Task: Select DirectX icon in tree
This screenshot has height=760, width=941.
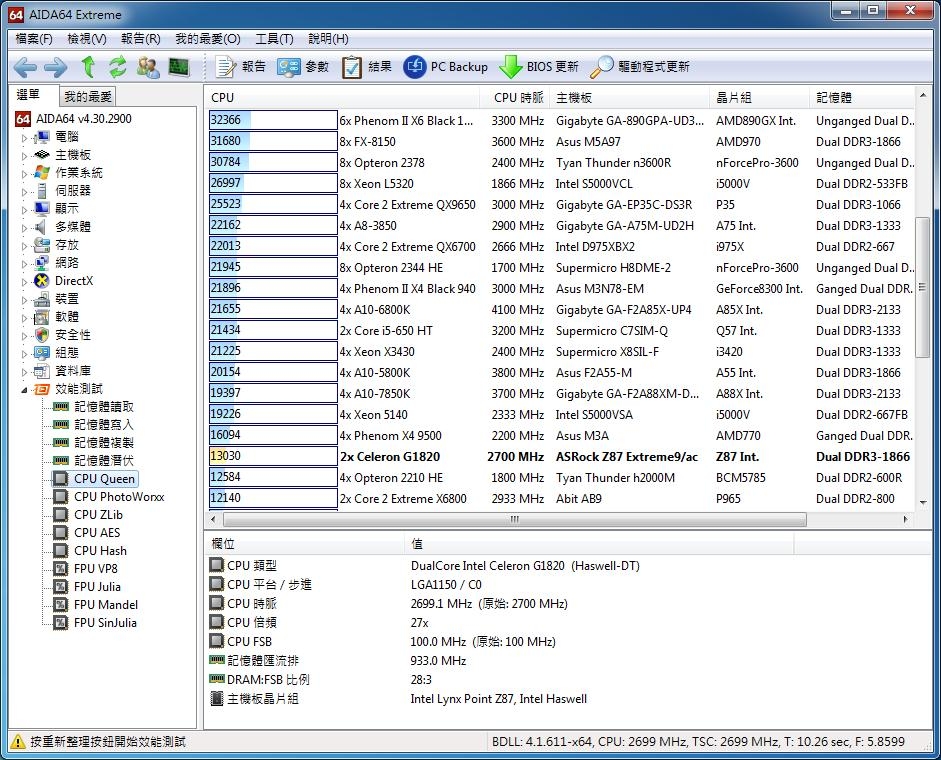Action: pos(41,281)
